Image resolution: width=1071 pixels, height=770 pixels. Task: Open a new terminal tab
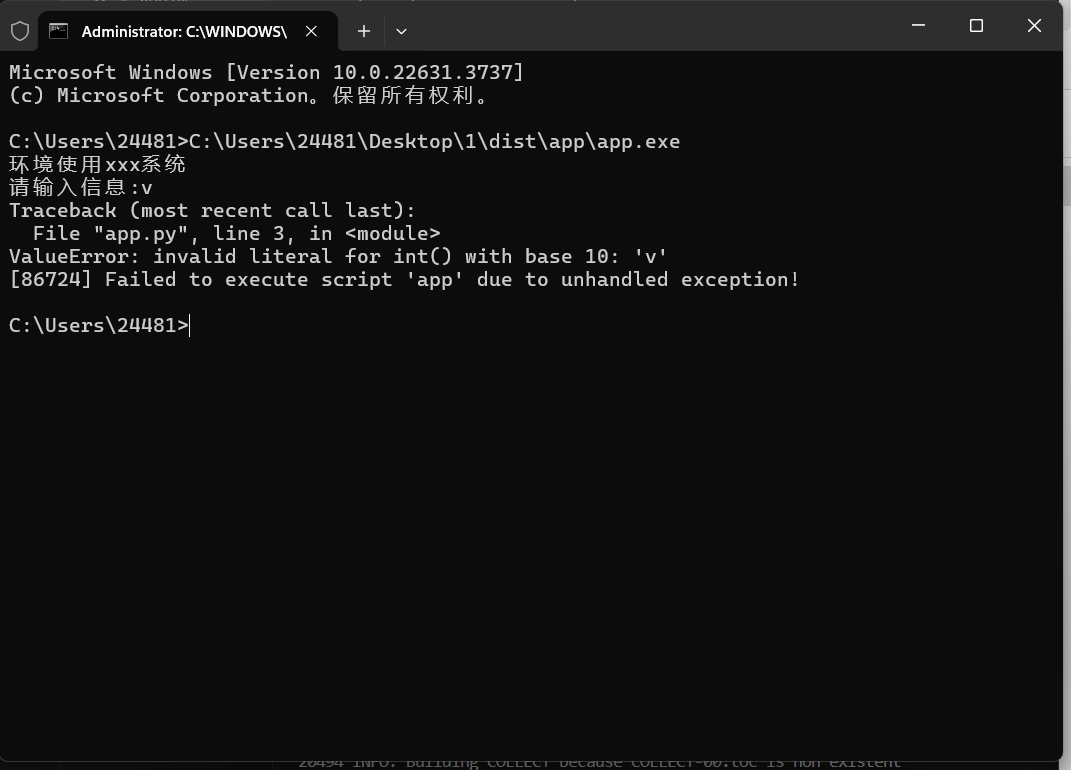364,31
